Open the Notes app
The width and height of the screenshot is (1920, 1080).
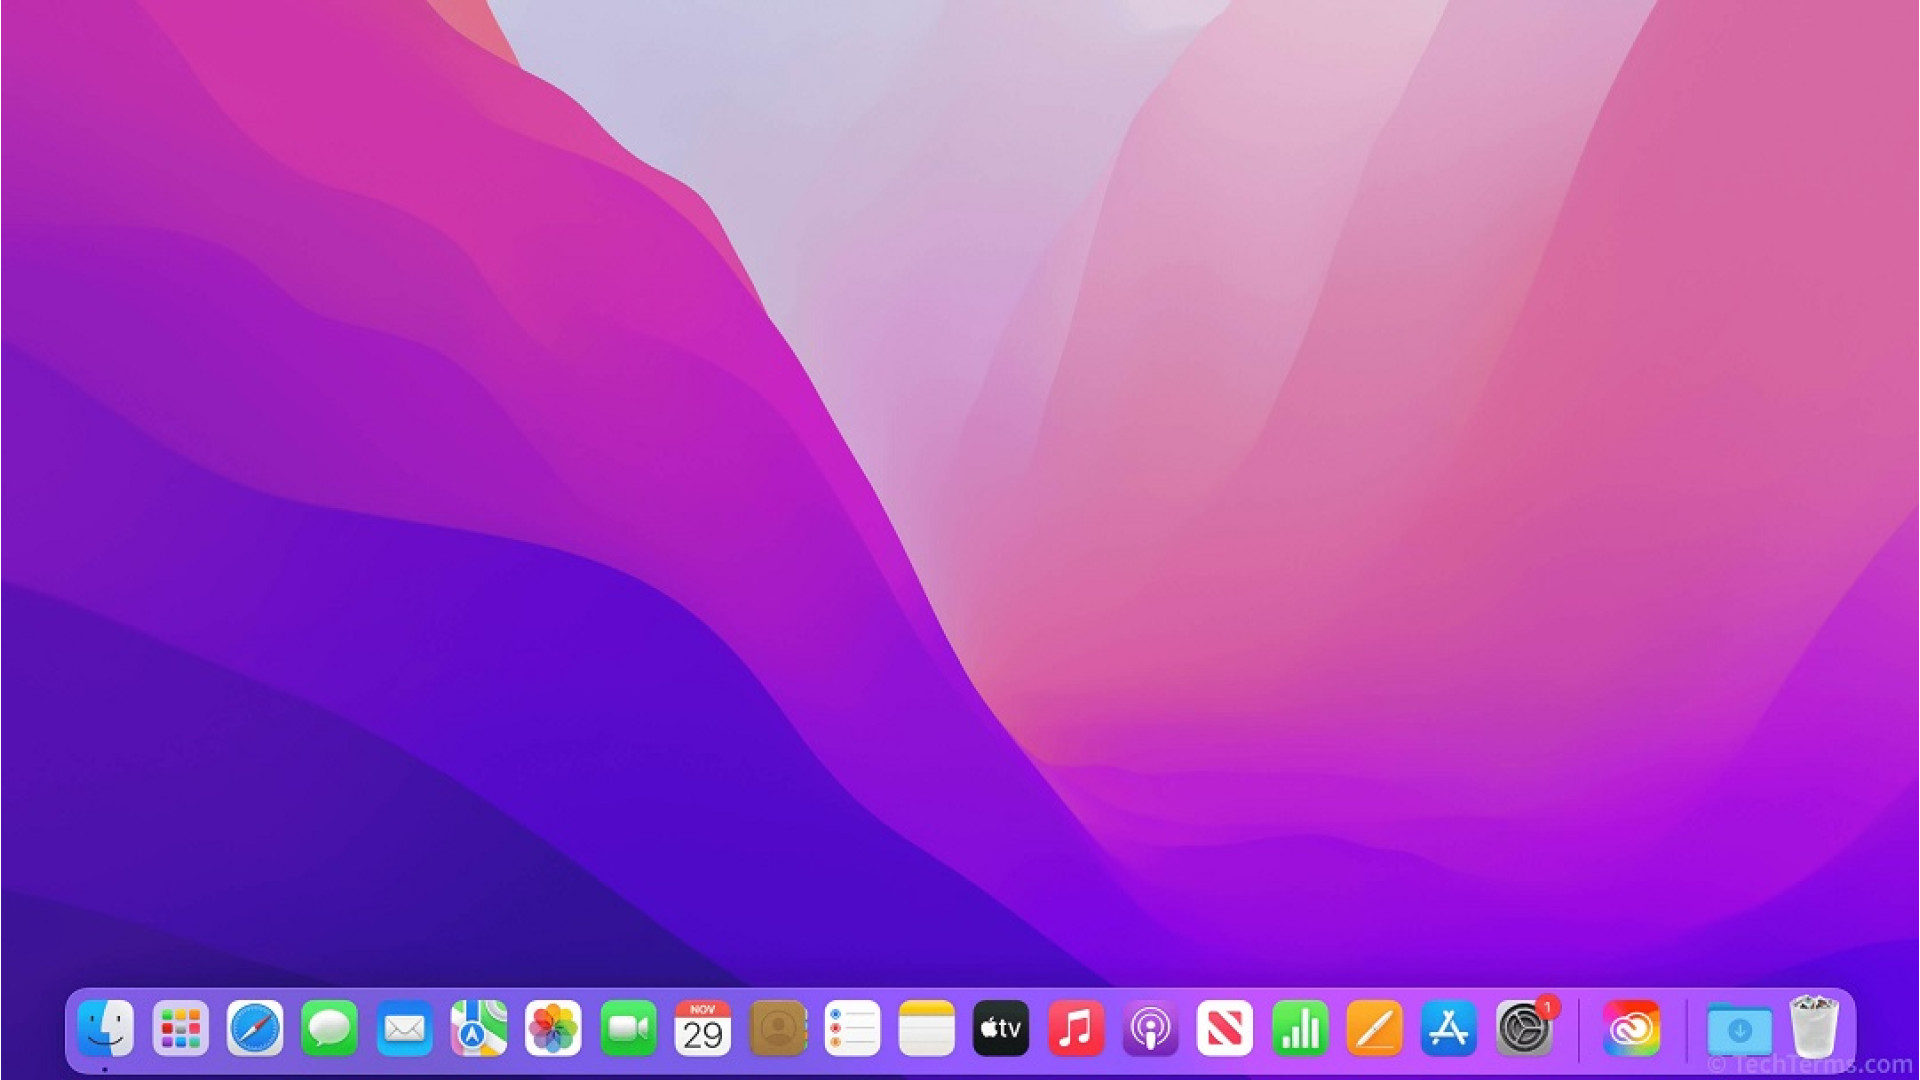click(x=926, y=1028)
